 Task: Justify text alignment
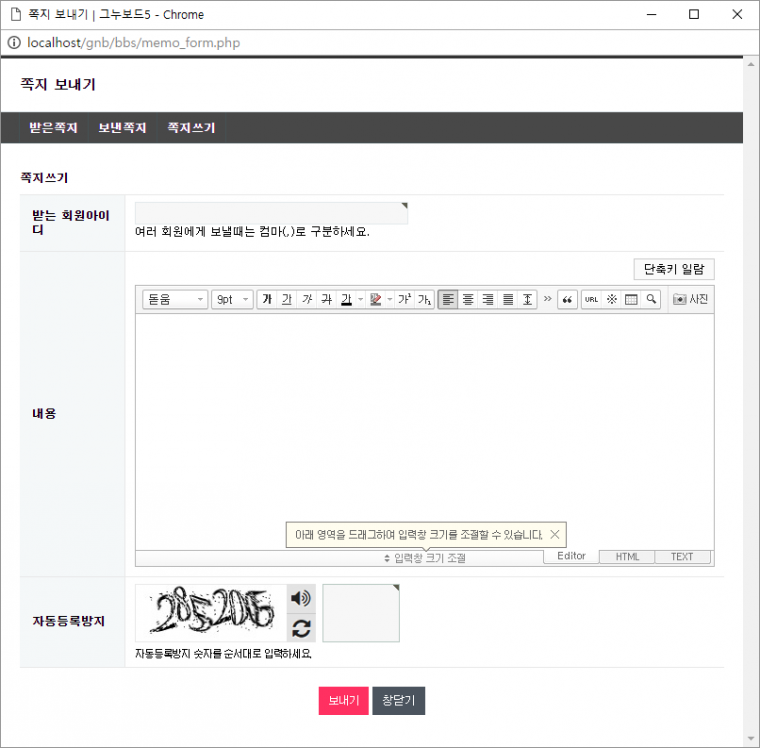click(507, 299)
